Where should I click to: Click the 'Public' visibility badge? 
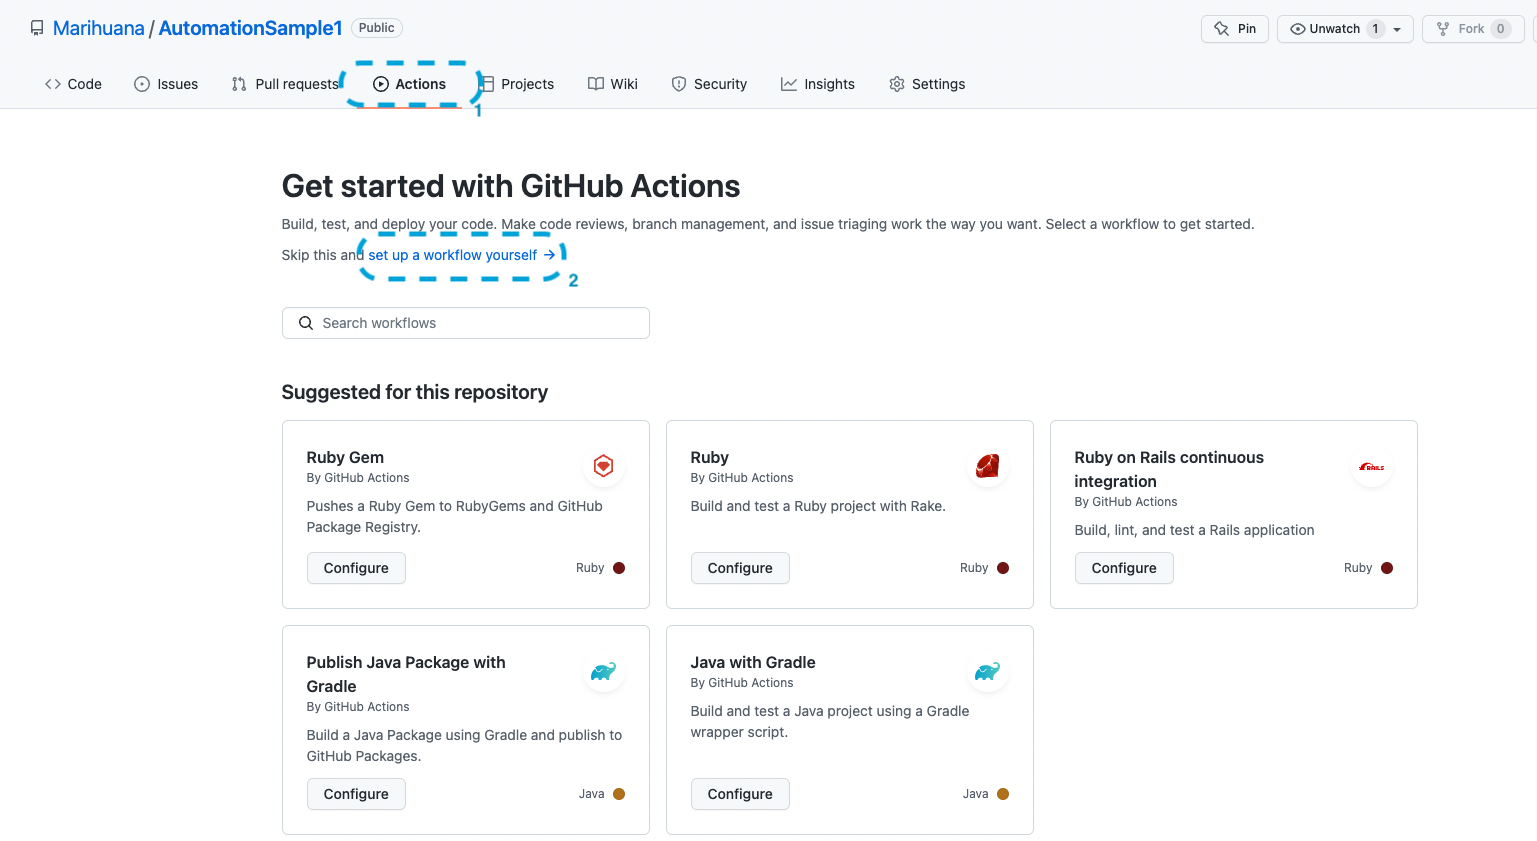click(x=377, y=28)
